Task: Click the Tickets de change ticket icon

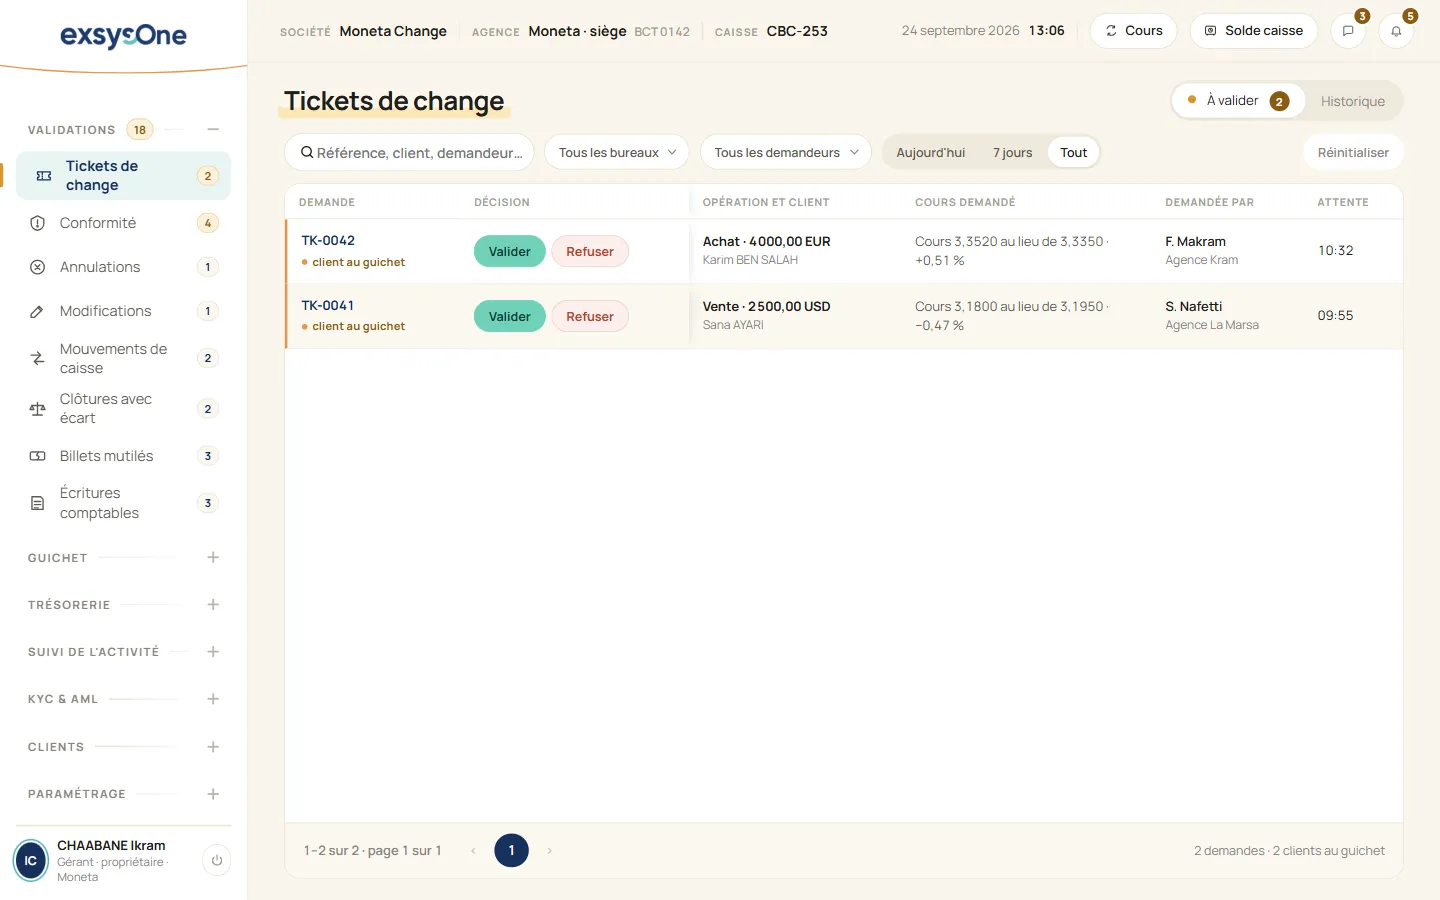Action: point(44,176)
